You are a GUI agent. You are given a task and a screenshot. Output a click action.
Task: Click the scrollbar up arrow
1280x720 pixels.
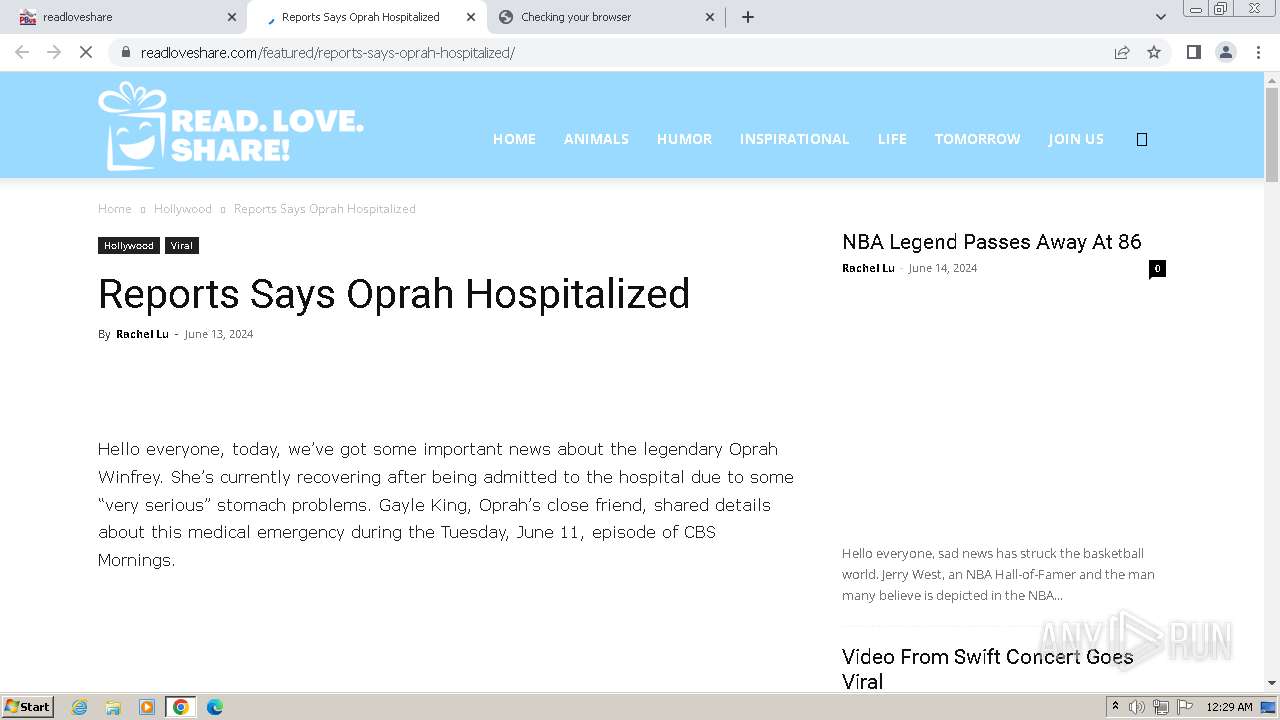[x=1272, y=79]
